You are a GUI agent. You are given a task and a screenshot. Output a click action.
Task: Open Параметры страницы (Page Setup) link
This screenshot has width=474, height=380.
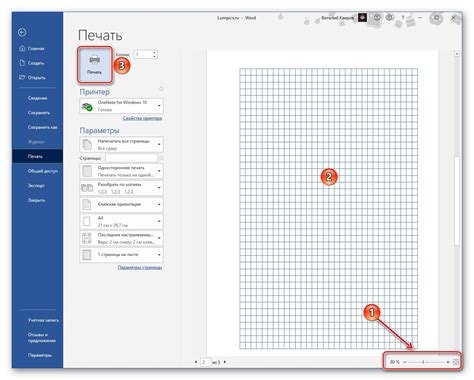click(x=140, y=267)
